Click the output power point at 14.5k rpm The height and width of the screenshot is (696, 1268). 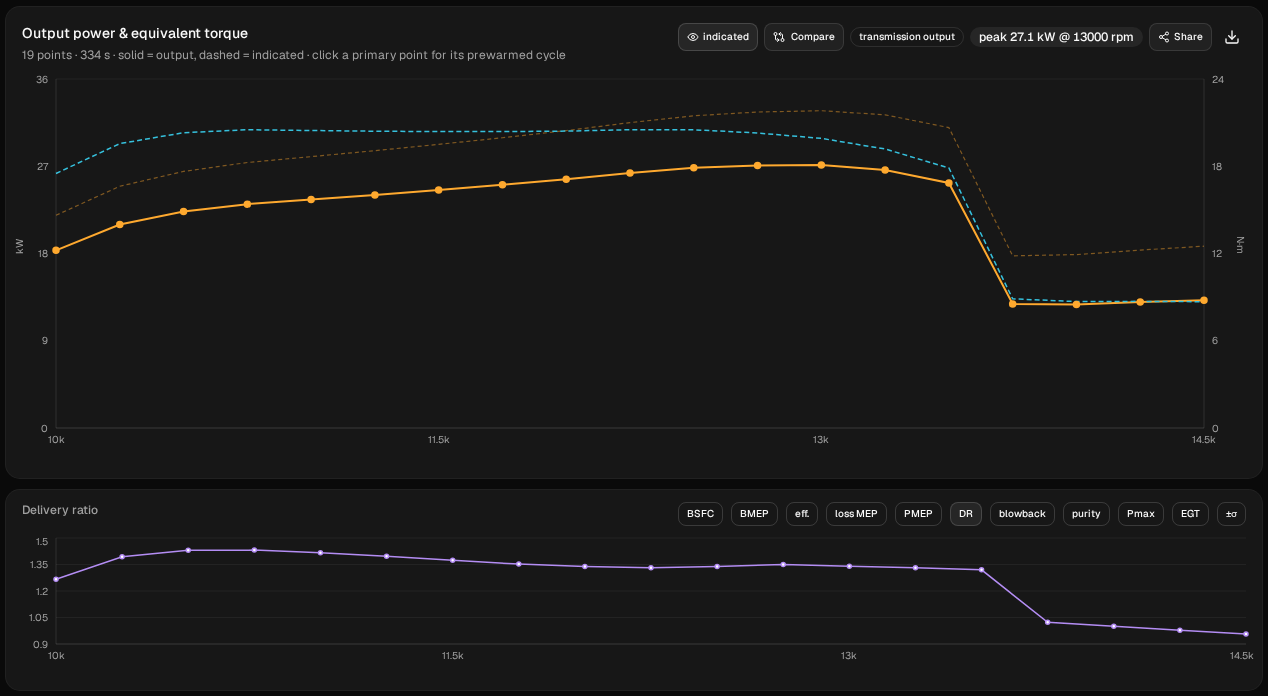coord(1204,300)
